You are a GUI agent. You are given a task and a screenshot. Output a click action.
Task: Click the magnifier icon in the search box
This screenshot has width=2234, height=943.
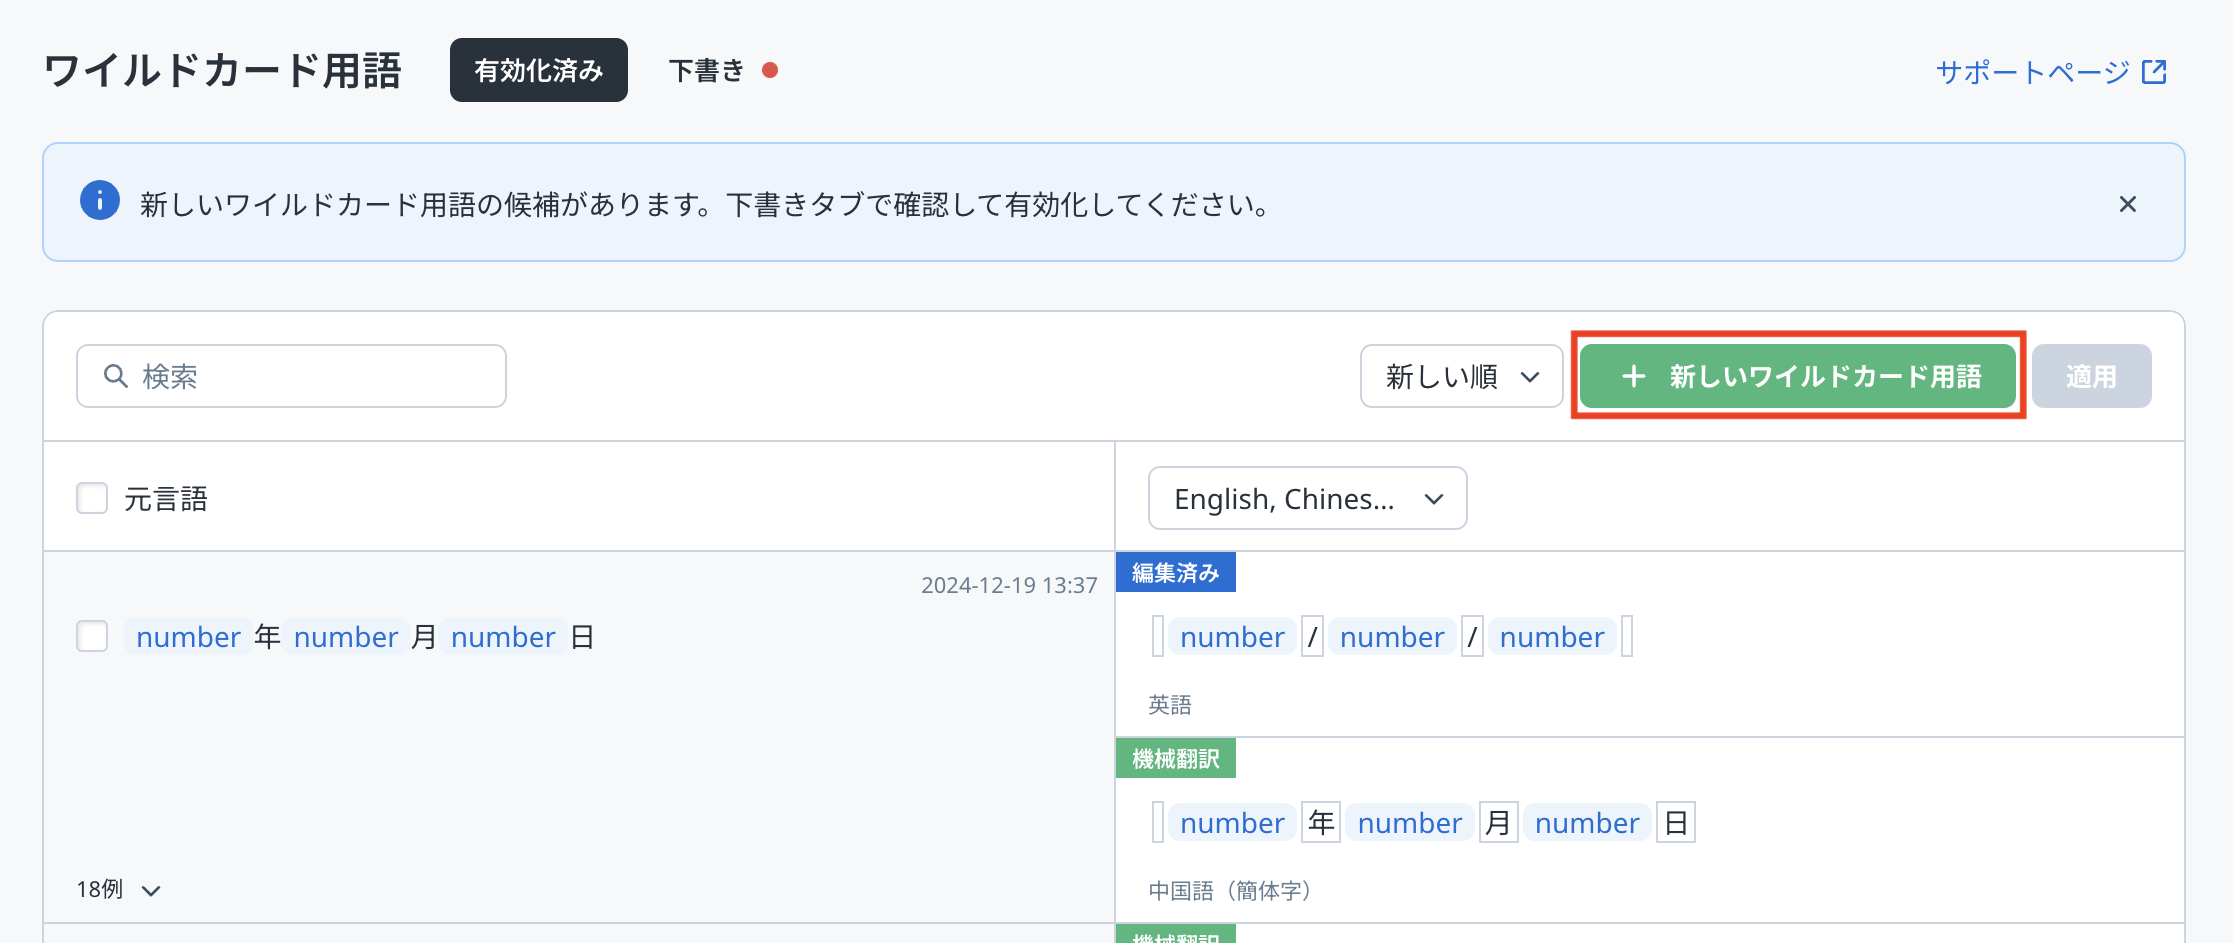pos(116,376)
